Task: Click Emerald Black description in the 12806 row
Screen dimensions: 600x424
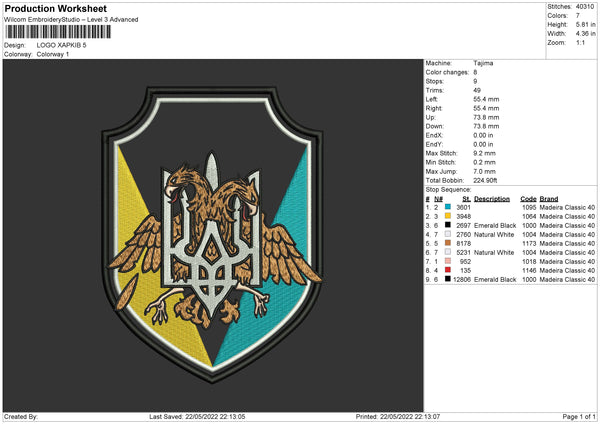Action: pyautogui.click(x=495, y=279)
